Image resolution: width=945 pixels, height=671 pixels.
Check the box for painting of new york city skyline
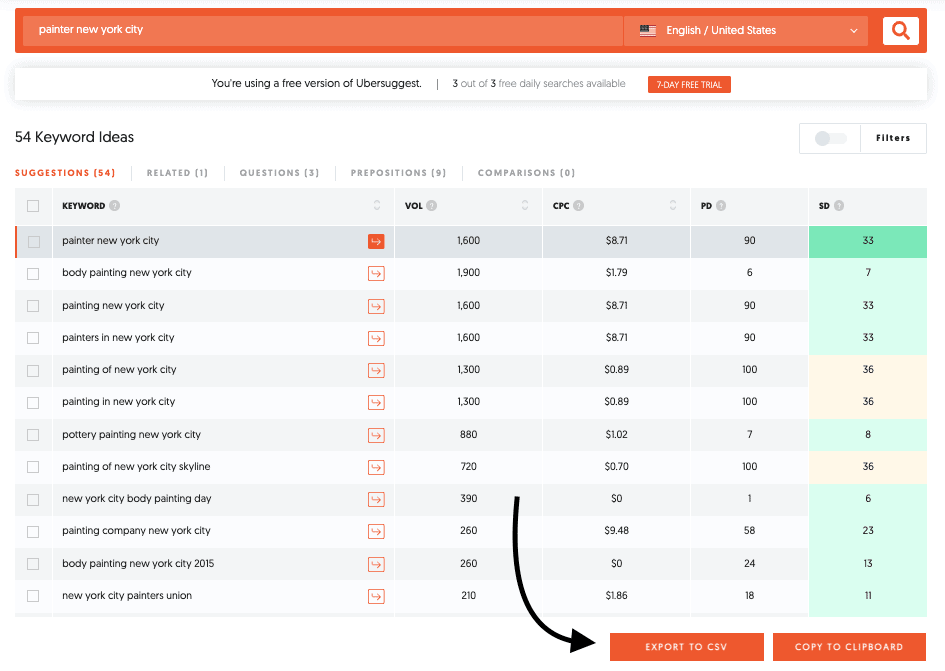(x=33, y=467)
